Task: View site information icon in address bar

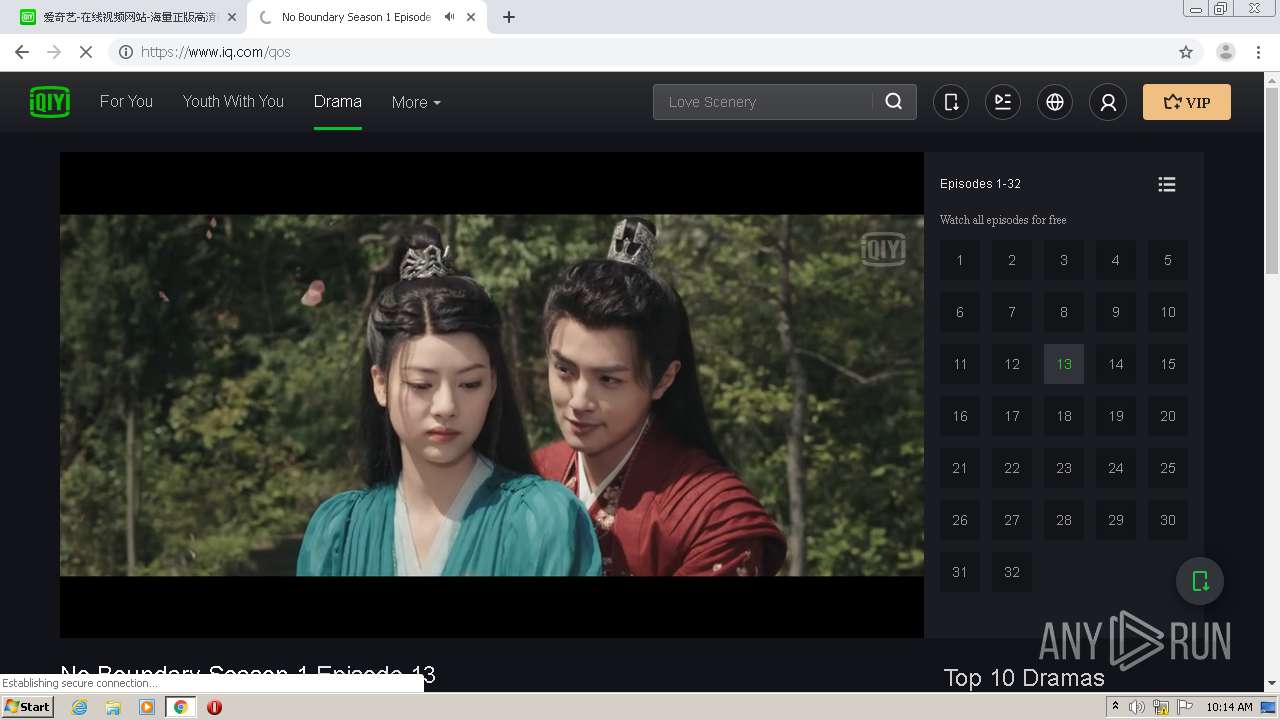Action: 126,52
